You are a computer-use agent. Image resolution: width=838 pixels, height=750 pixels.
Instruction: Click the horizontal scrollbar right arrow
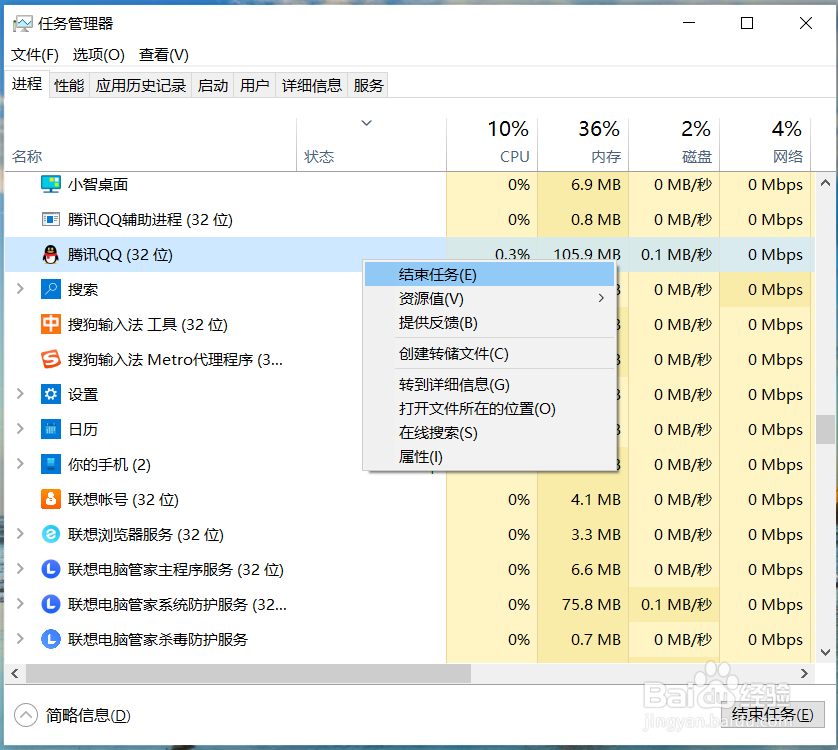click(x=804, y=674)
